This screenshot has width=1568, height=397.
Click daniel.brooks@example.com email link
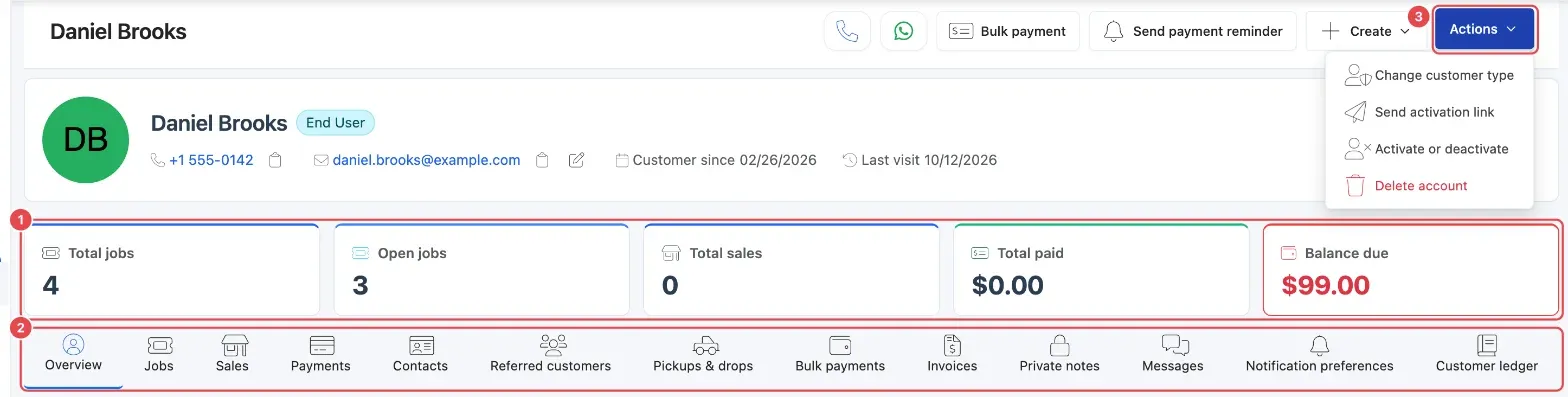(426, 160)
